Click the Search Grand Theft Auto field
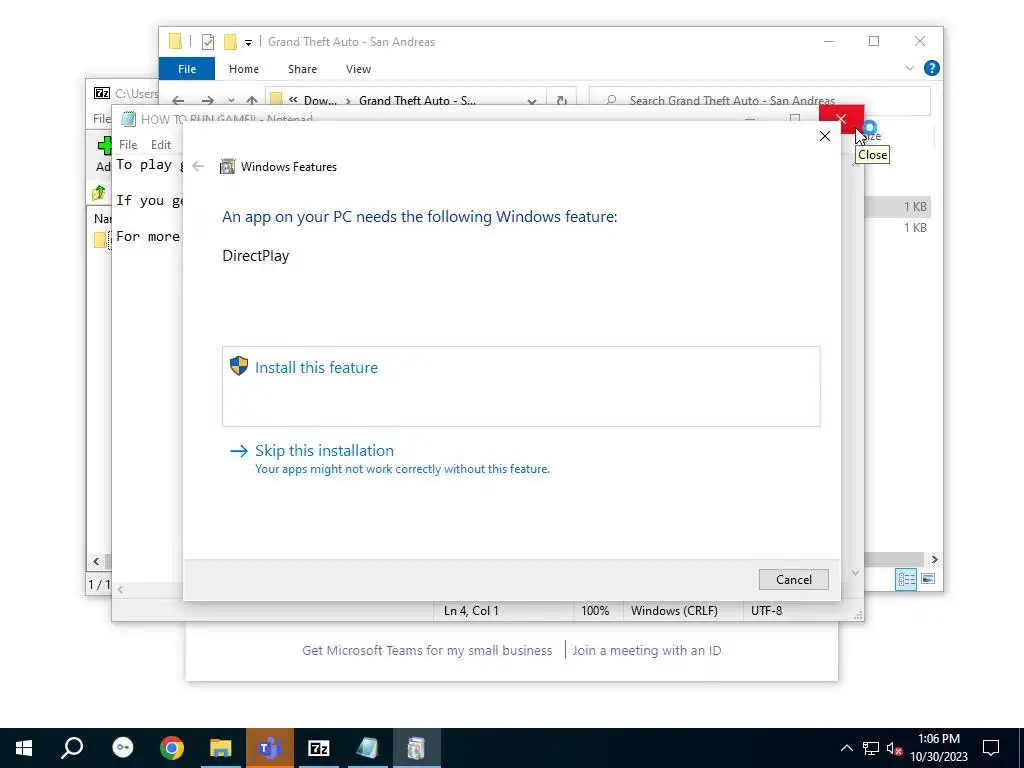This screenshot has height=768, width=1024. [759, 100]
